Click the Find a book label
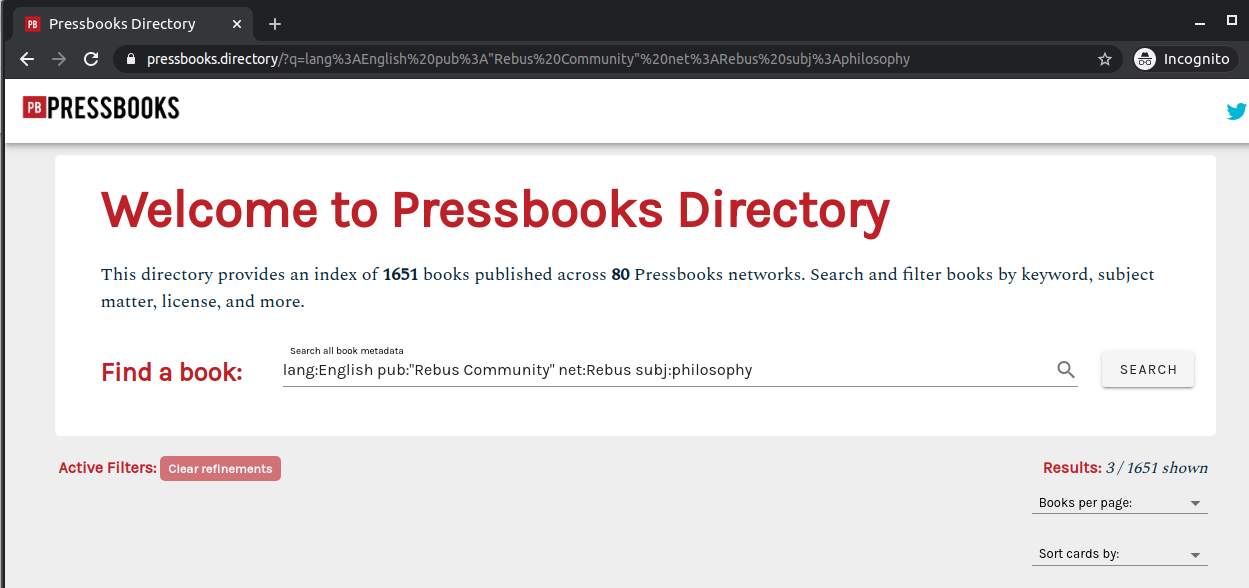 [172, 373]
